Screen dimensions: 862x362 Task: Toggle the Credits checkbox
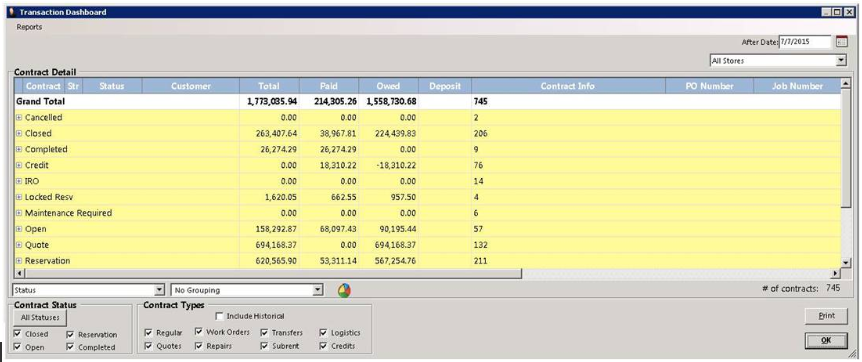click(323, 346)
